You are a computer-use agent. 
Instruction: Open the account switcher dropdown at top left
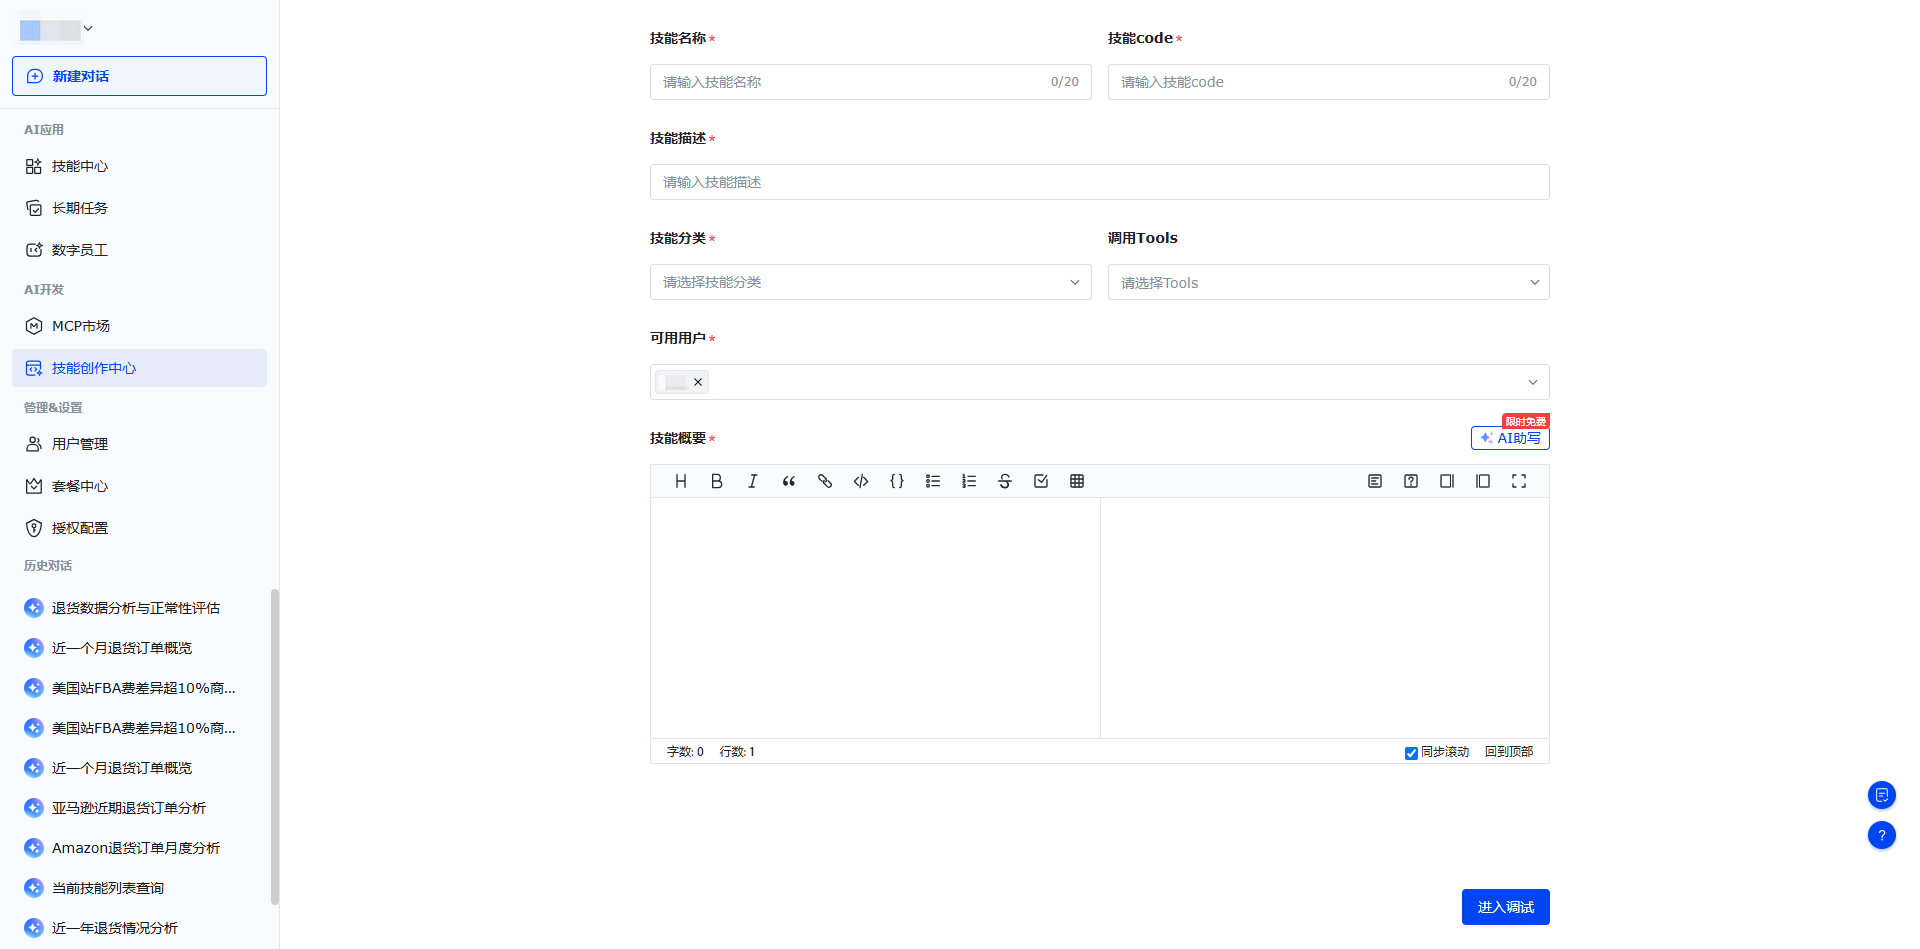click(x=57, y=29)
